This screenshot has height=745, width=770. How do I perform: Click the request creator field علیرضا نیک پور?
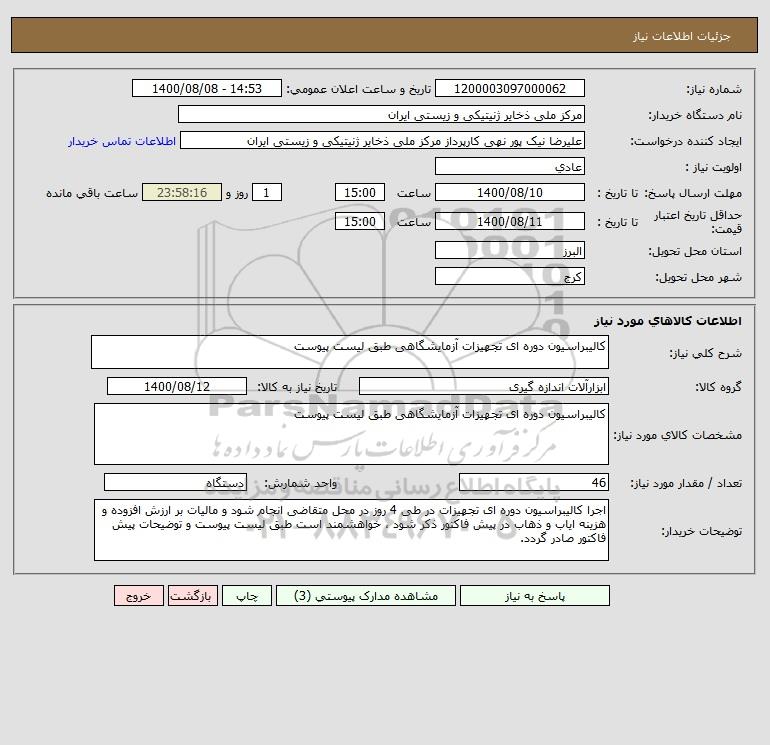[383, 140]
